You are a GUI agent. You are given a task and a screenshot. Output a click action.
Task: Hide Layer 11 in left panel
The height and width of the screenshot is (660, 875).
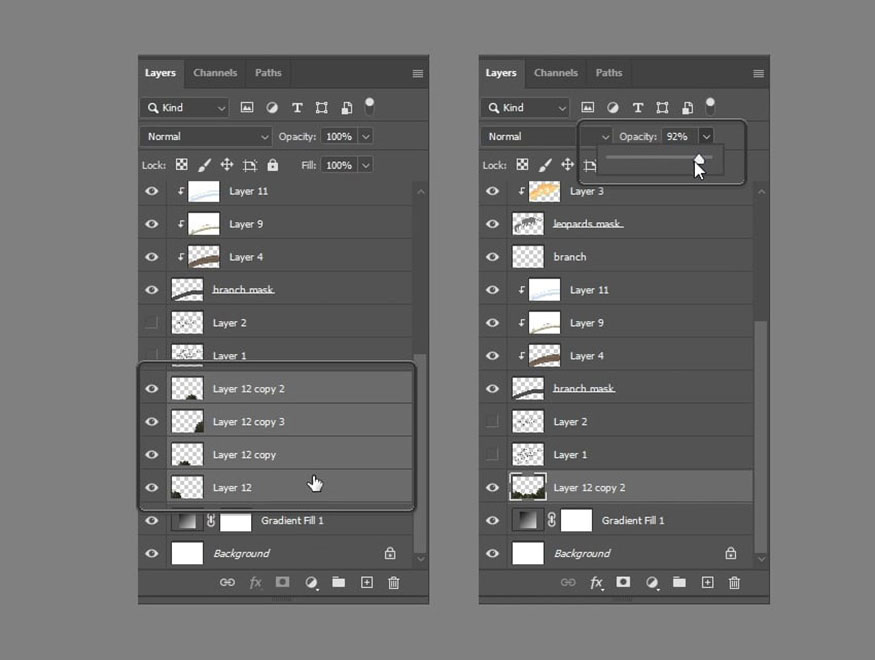[151, 191]
